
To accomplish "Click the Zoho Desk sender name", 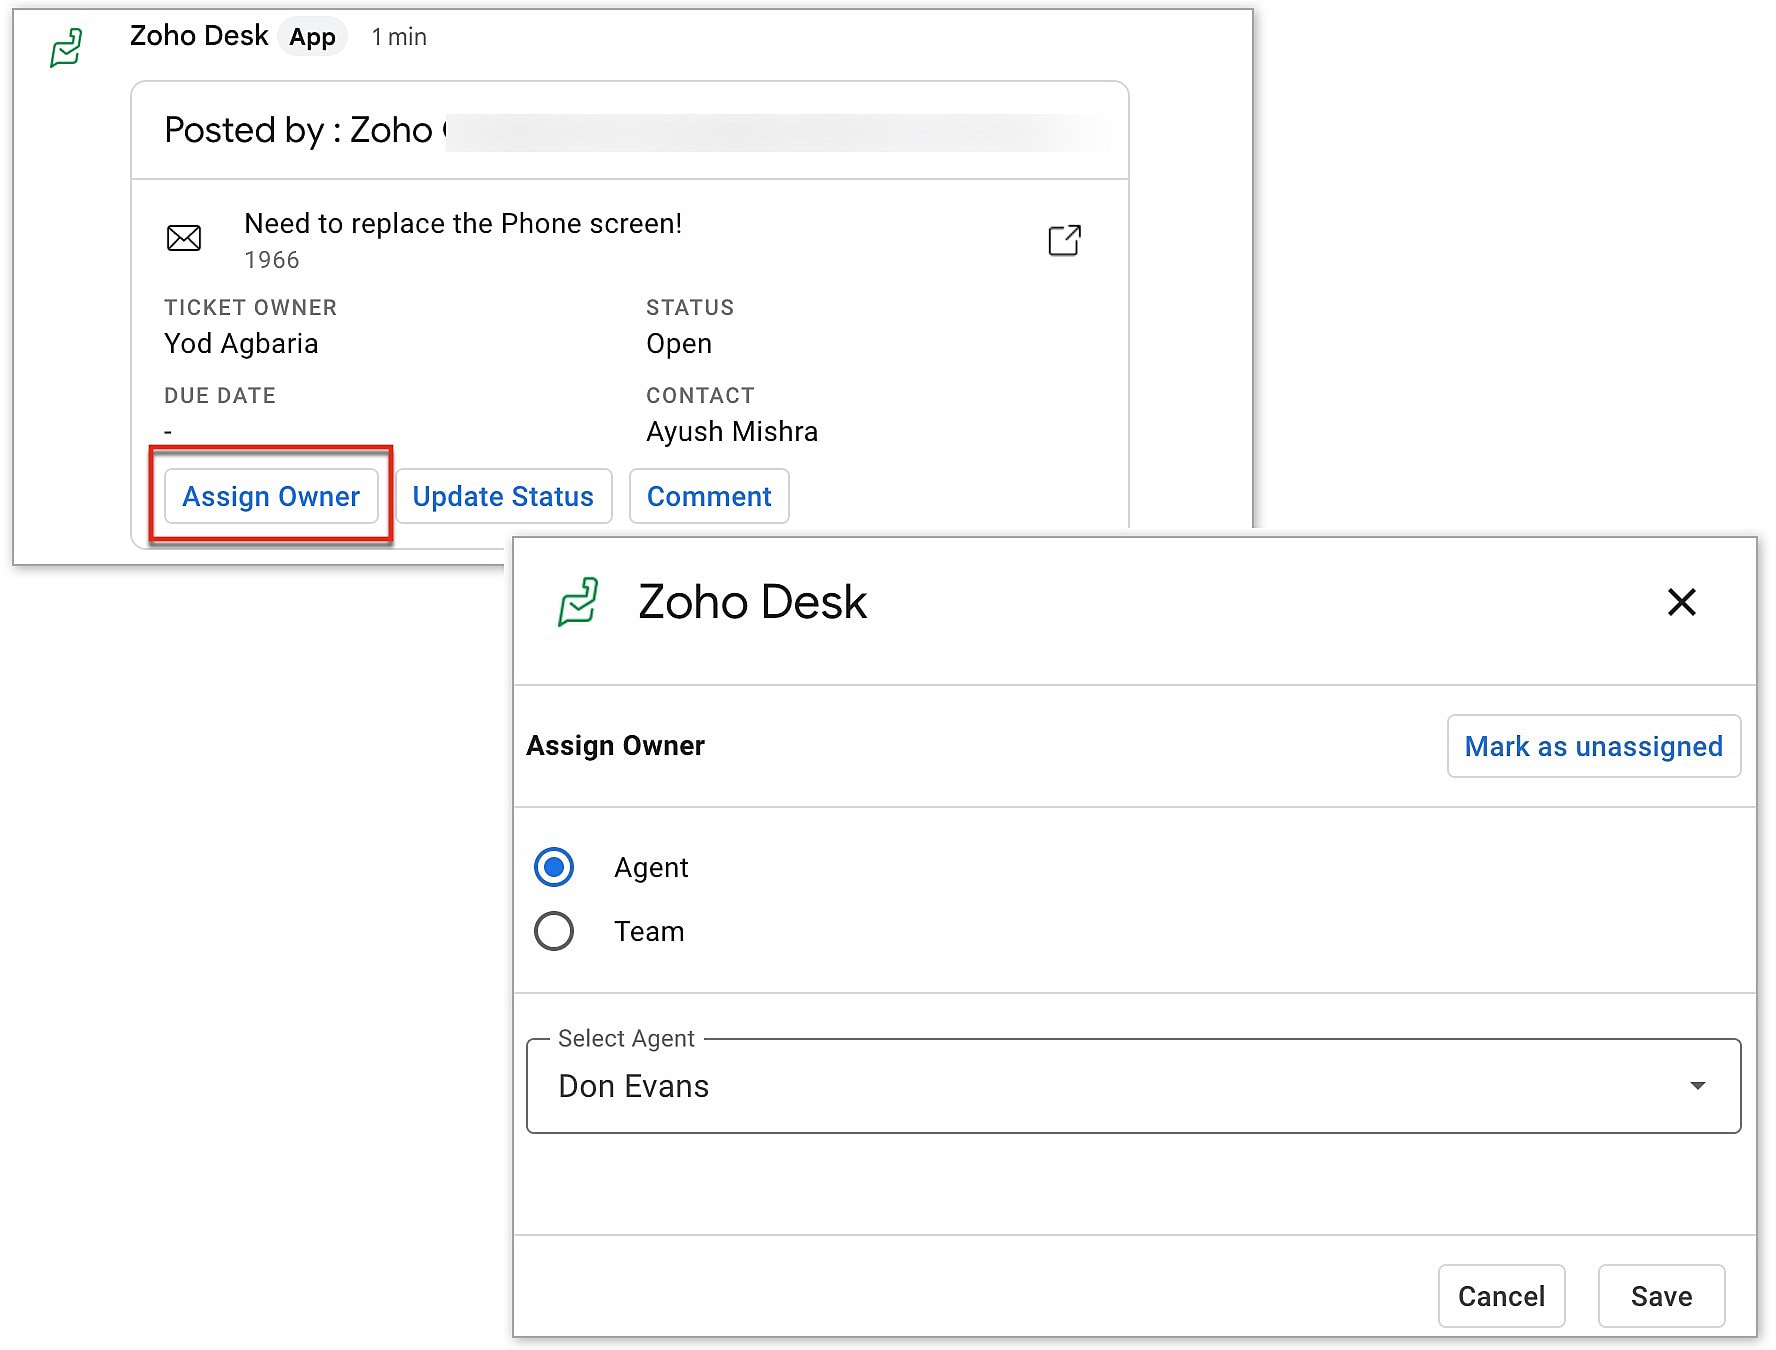I will click(199, 36).
